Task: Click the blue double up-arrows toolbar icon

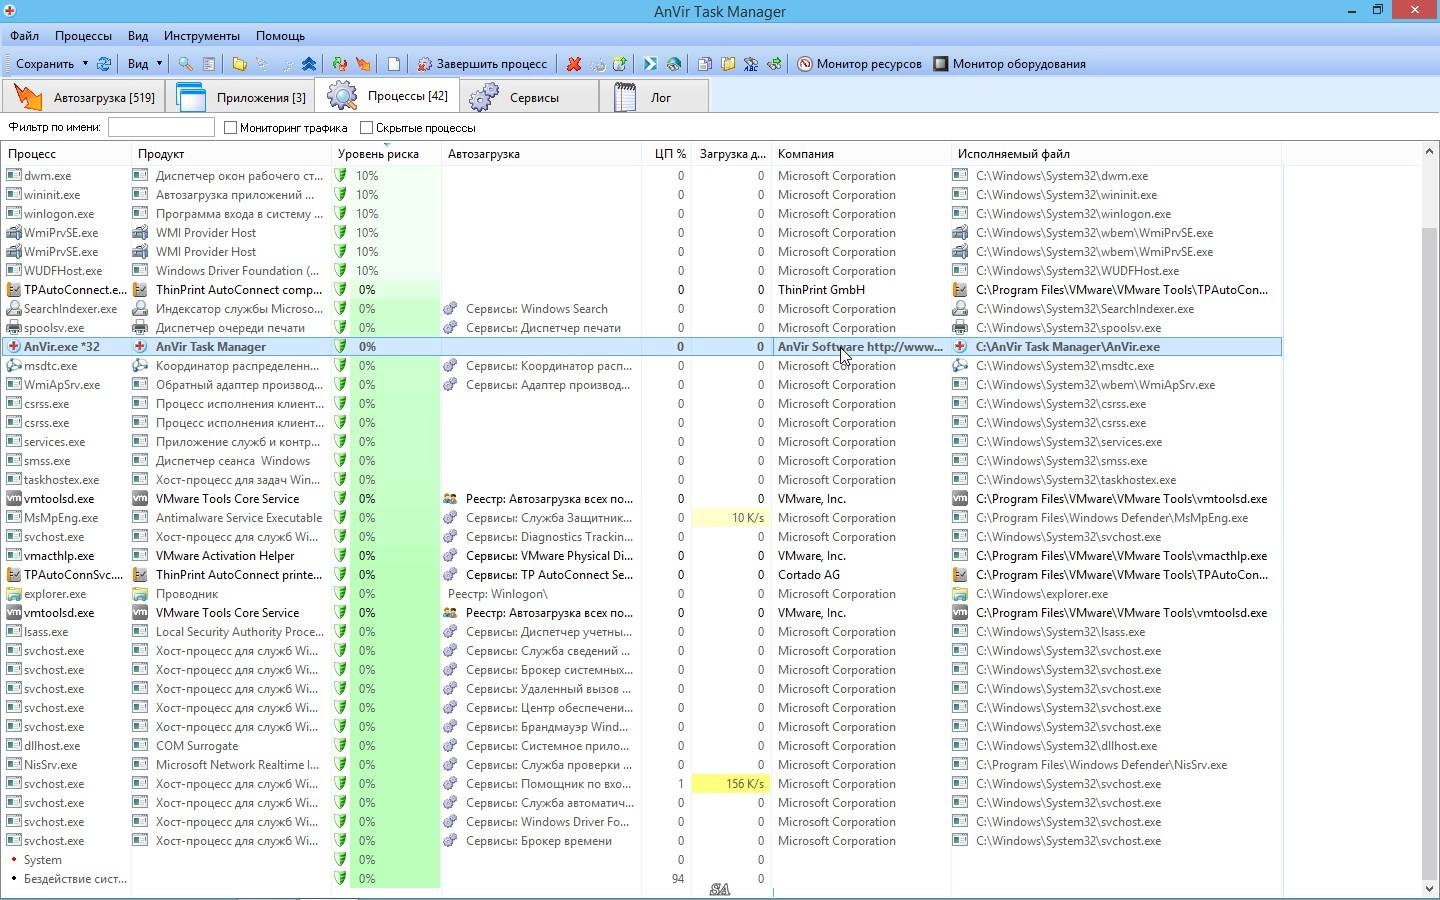Action: (x=309, y=63)
